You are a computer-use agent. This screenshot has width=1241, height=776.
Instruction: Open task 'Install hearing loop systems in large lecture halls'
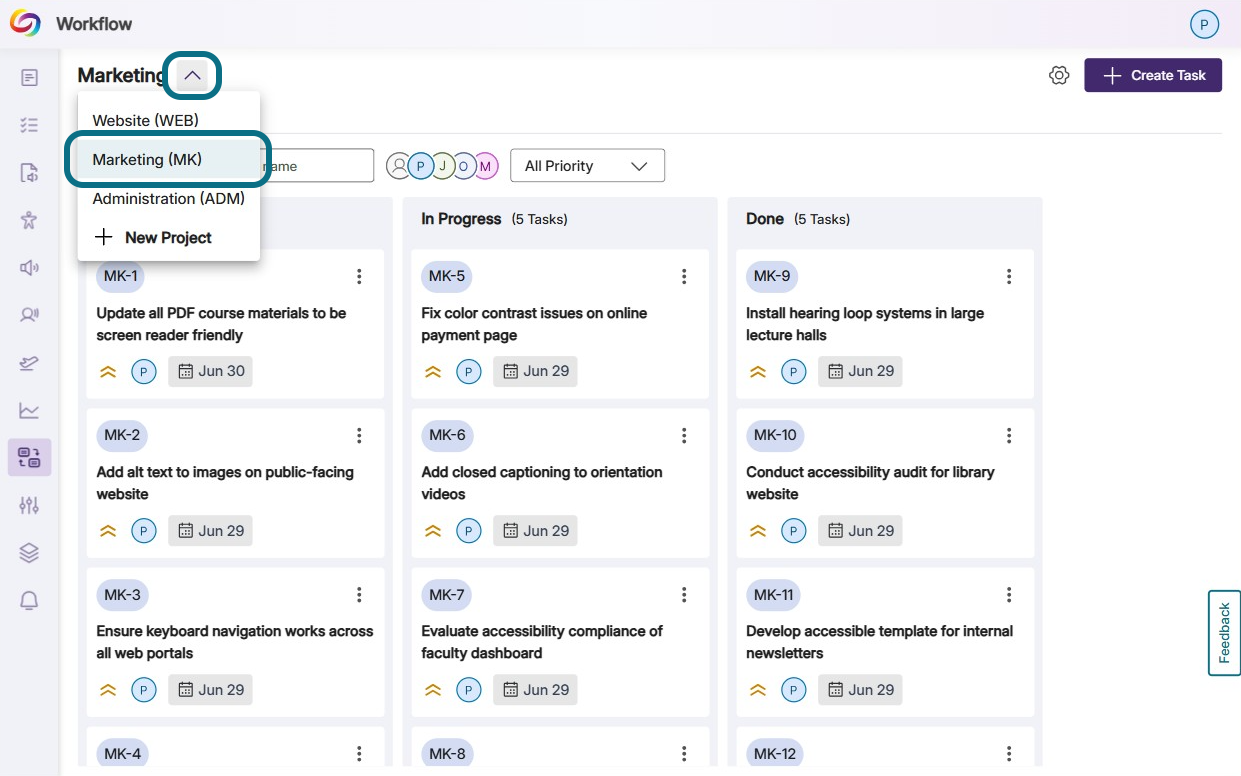coord(865,324)
